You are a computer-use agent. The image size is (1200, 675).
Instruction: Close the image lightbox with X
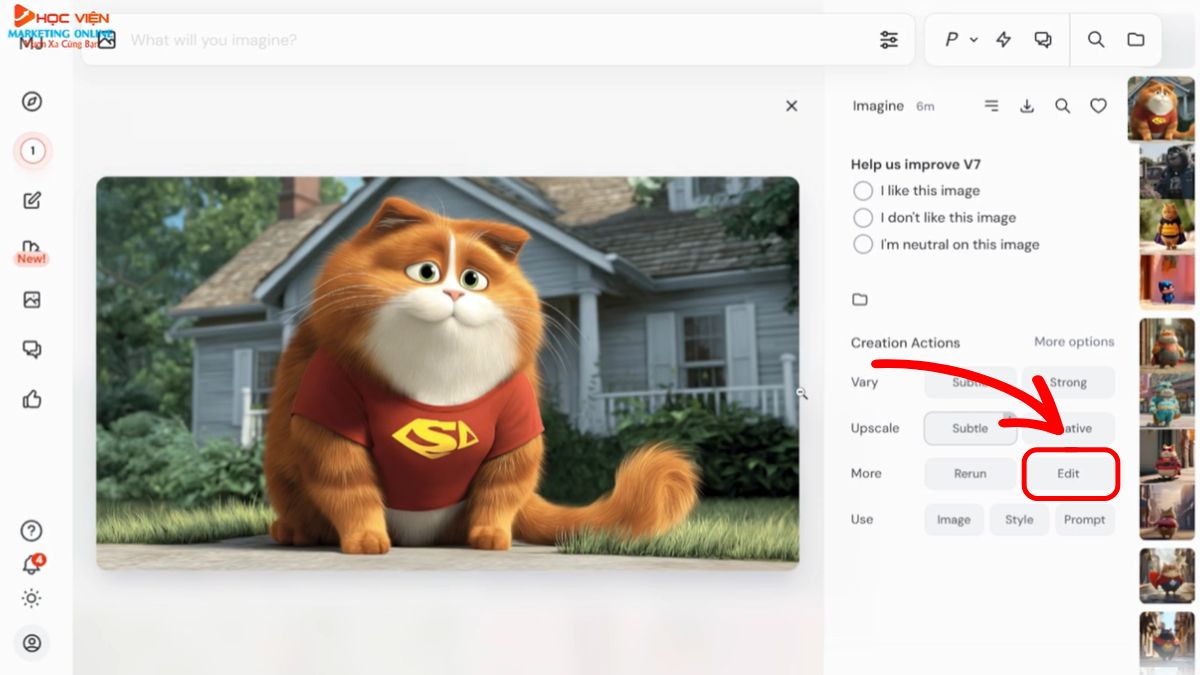click(x=792, y=106)
